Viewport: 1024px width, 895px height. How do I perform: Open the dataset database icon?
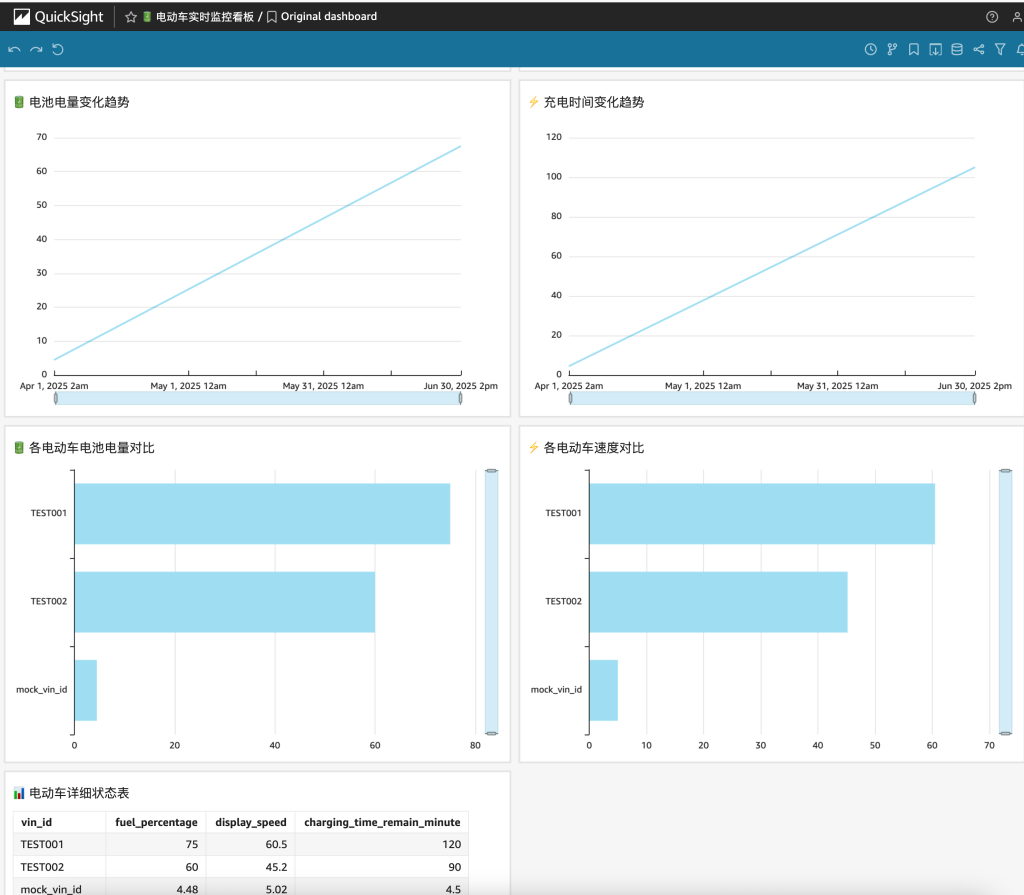[x=957, y=49]
